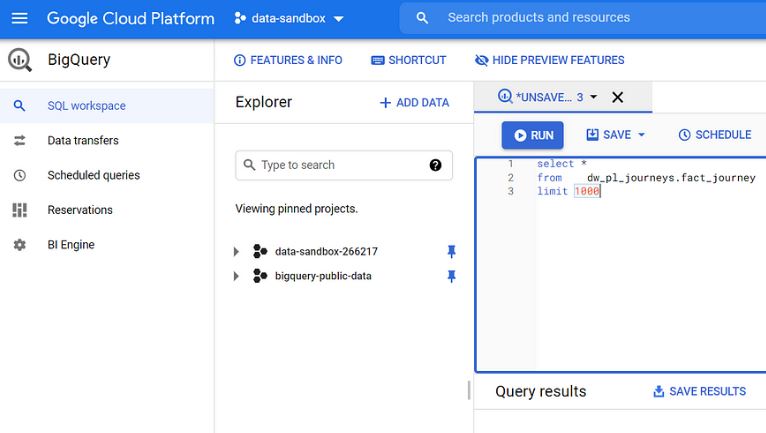Click the info circle icon beside Features
The width and height of the screenshot is (766, 433).
pyautogui.click(x=239, y=60)
